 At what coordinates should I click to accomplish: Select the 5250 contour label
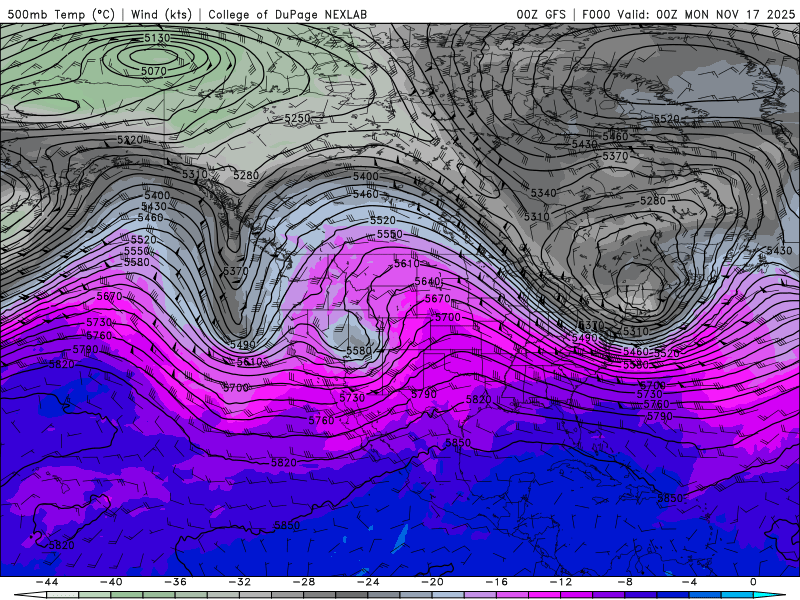[x=297, y=118]
